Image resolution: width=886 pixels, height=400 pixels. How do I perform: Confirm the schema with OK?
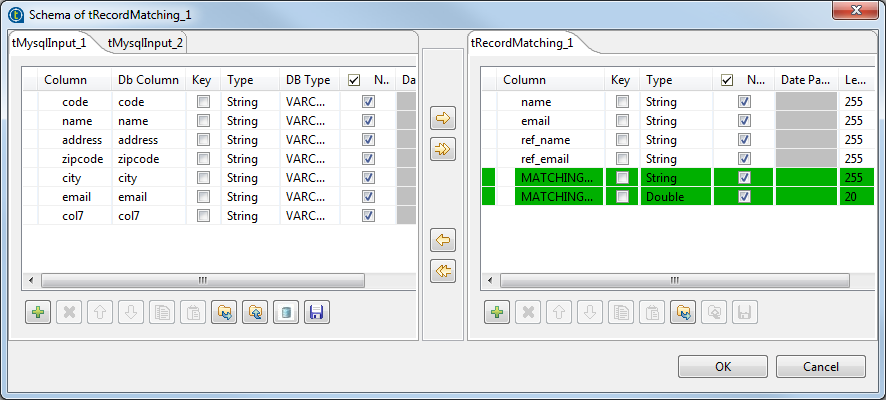pyautogui.click(x=722, y=367)
